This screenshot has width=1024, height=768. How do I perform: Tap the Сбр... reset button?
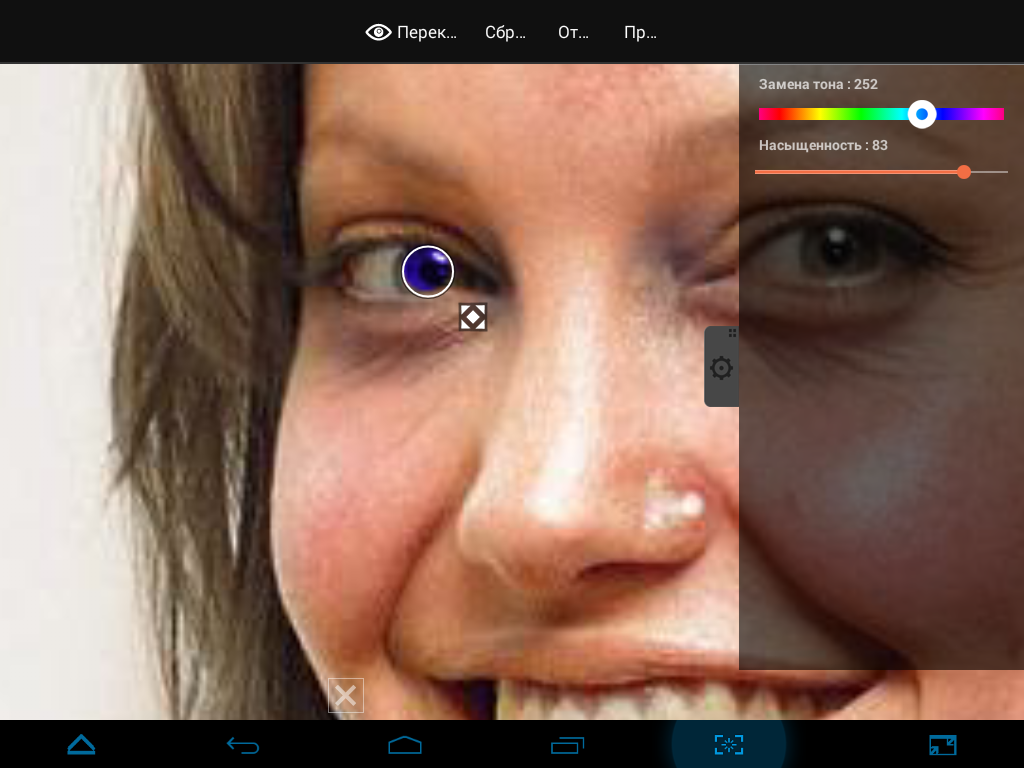point(505,33)
